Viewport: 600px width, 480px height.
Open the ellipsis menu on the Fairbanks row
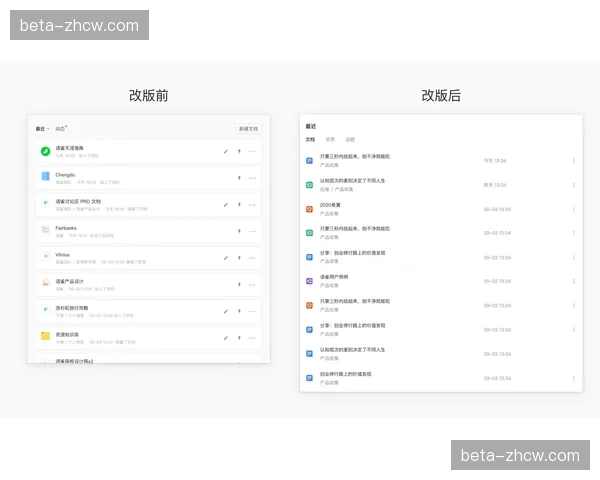(x=252, y=231)
